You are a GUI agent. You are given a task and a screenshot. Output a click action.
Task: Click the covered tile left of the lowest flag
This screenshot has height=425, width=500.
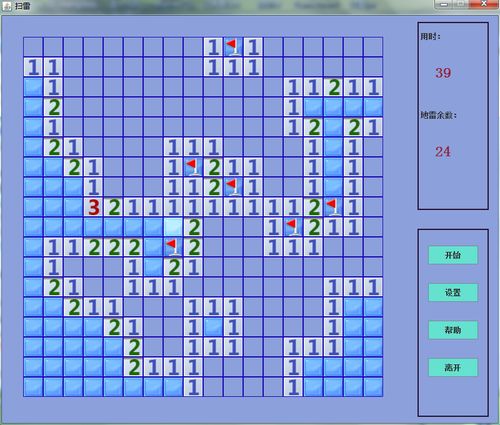click(x=153, y=247)
